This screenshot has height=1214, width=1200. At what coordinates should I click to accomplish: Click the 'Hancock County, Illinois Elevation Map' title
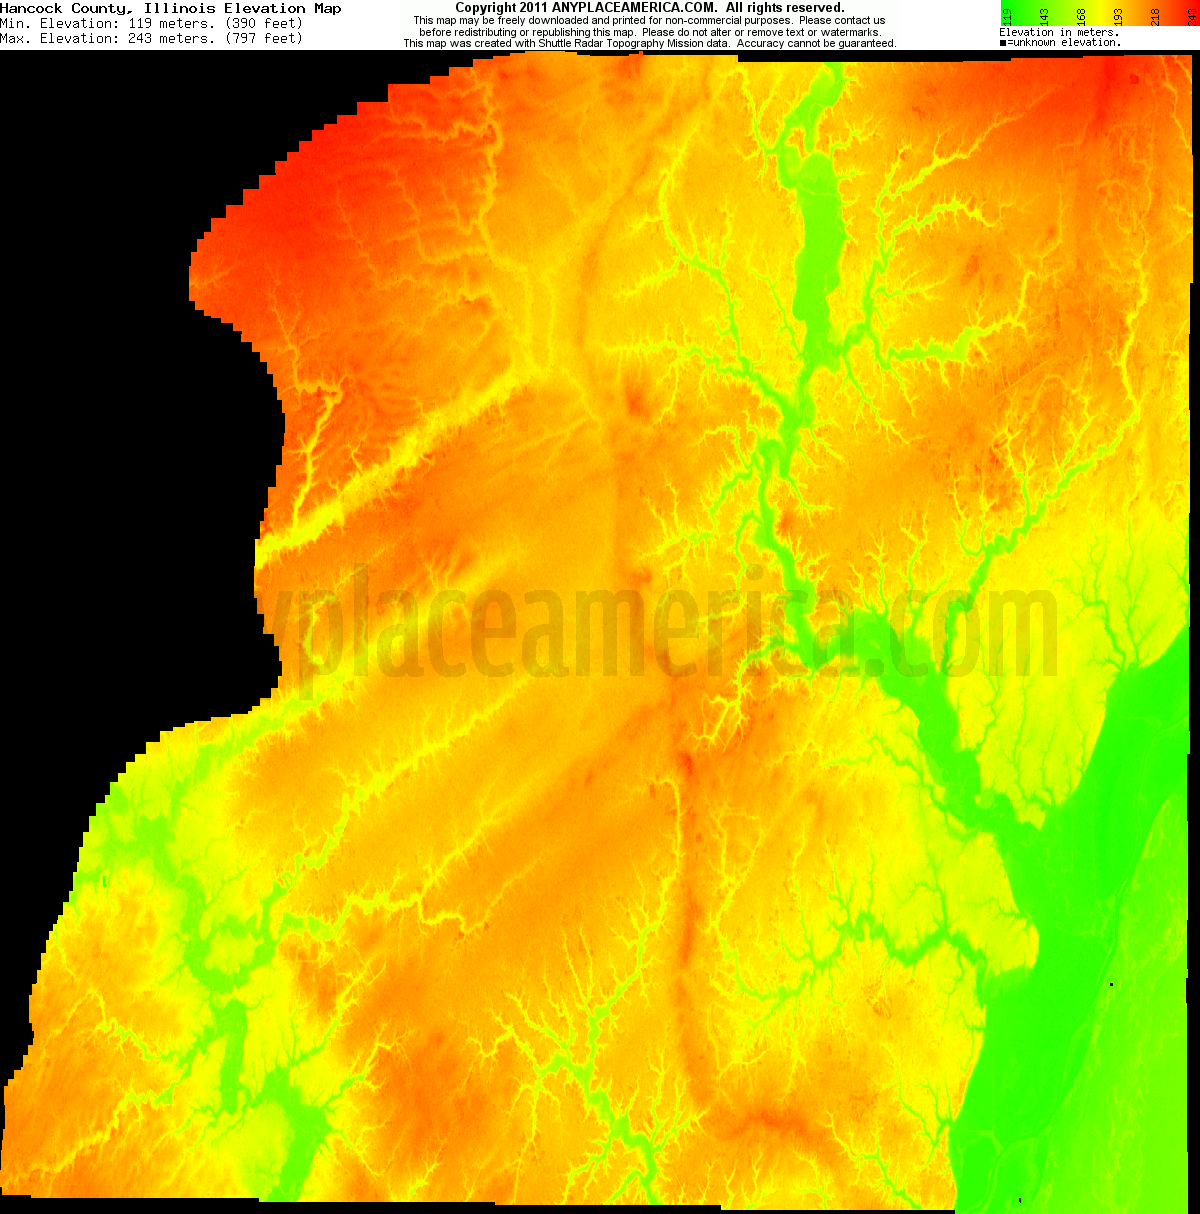(x=171, y=8)
